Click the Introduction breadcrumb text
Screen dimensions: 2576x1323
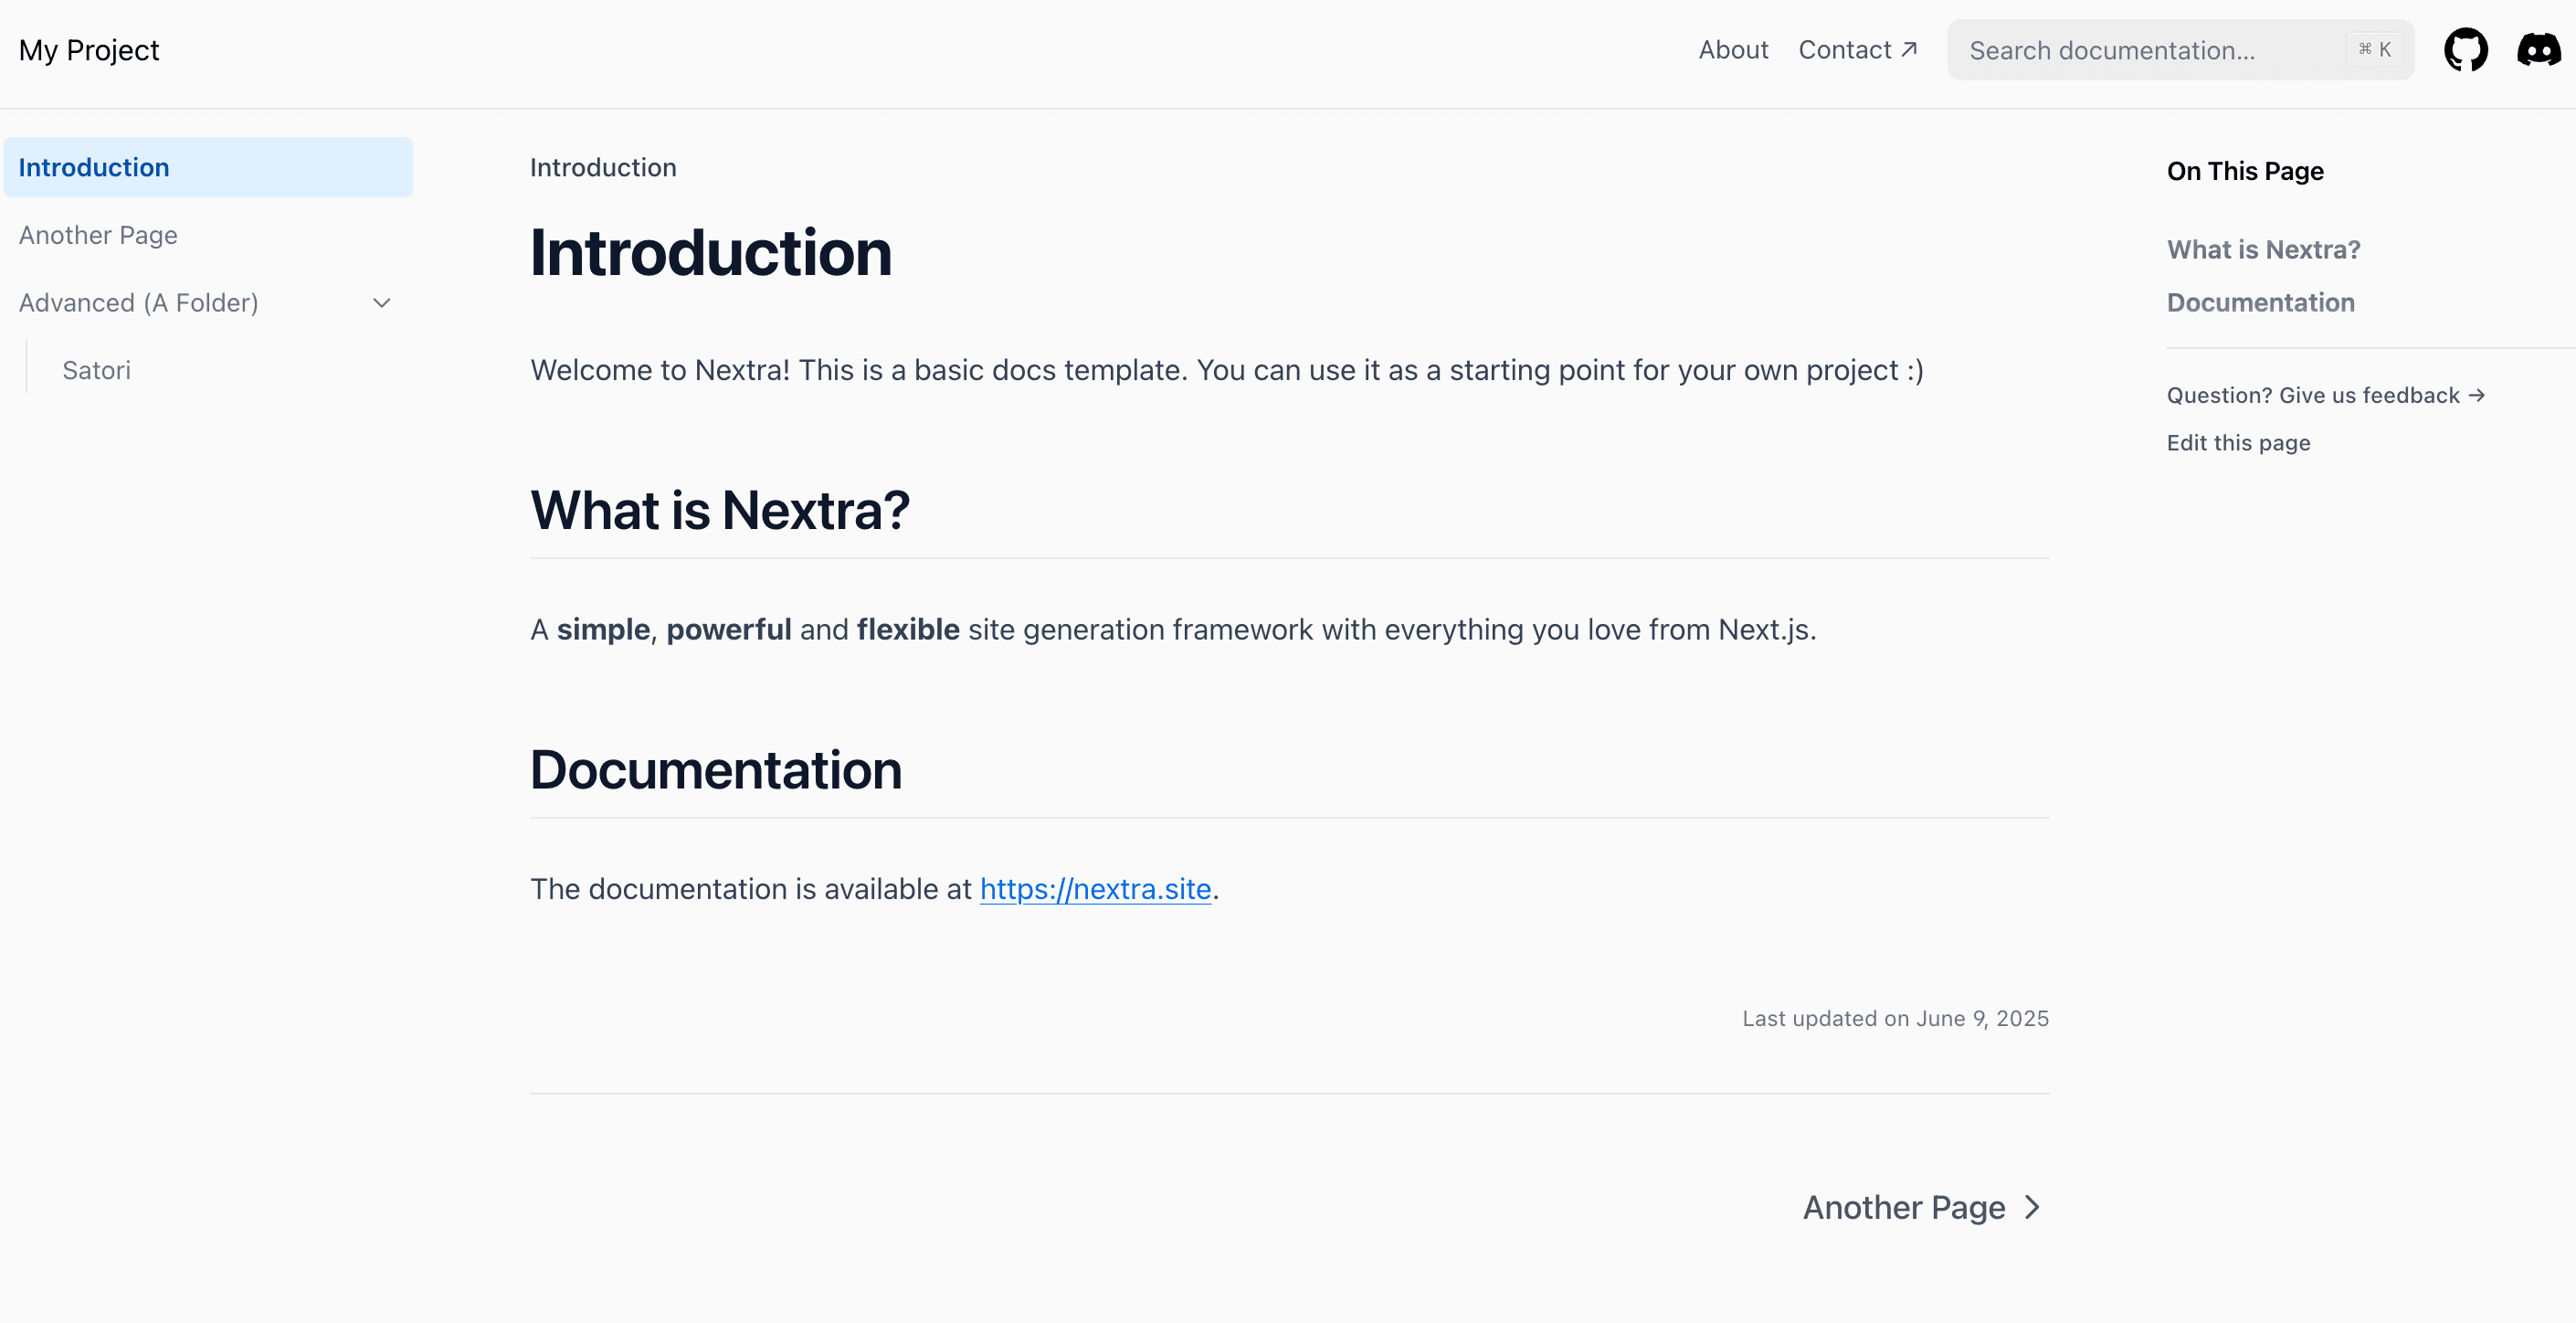(603, 167)
